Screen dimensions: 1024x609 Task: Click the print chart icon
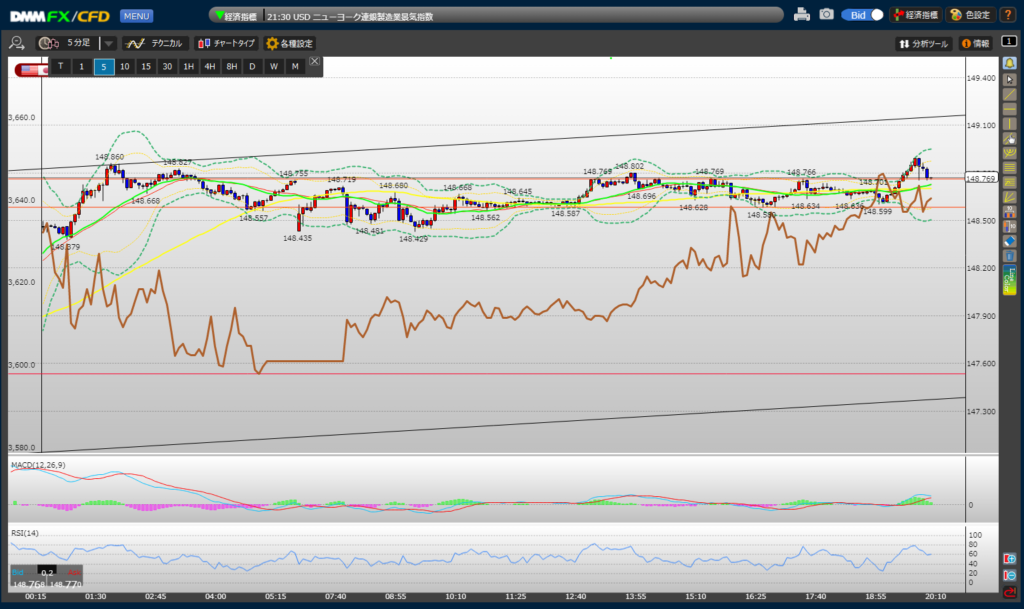(x=801, y=15)
